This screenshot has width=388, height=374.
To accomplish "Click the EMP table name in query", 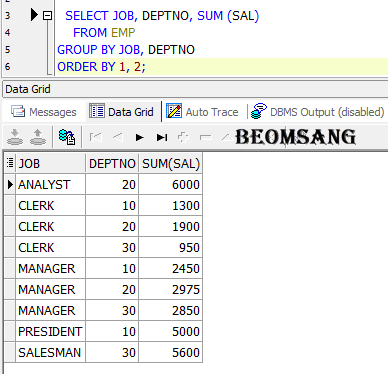I will click(x=123, y=33).
